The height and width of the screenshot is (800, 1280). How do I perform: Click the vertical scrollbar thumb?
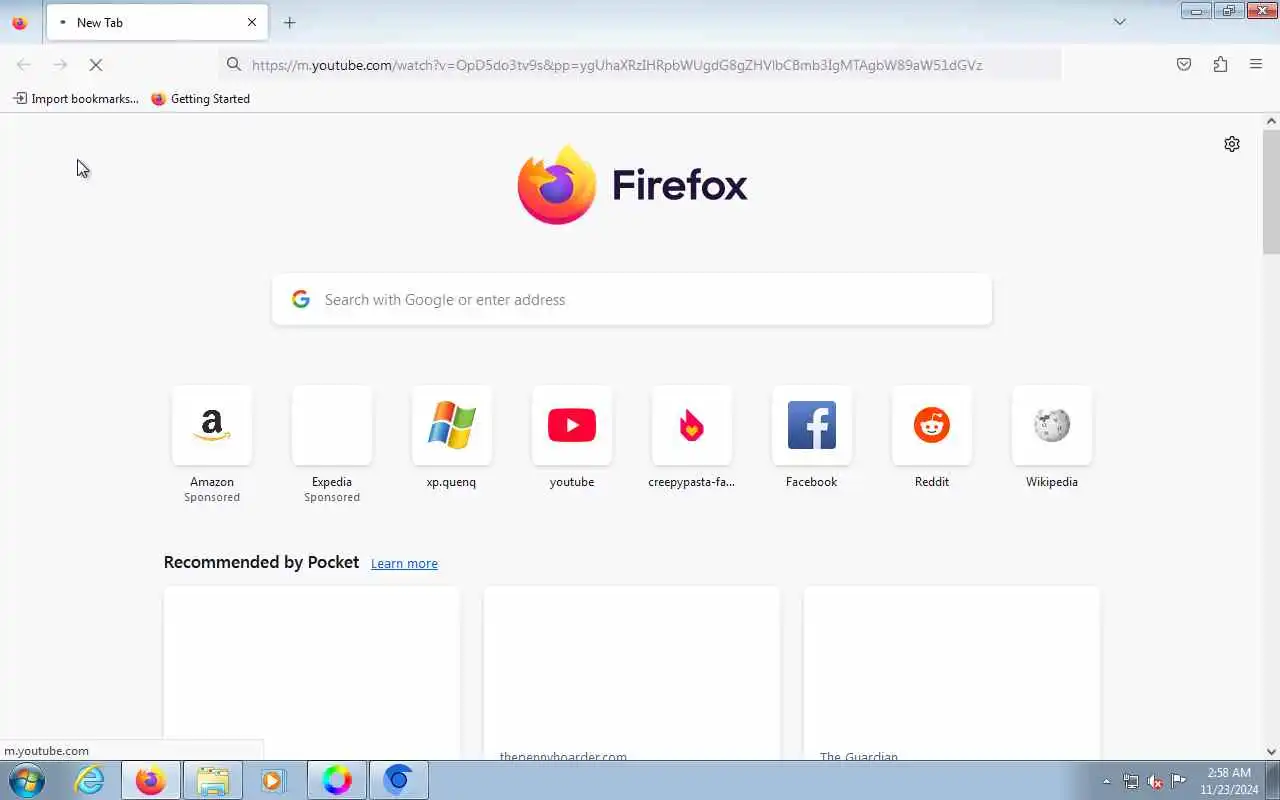coord(1271,192)
